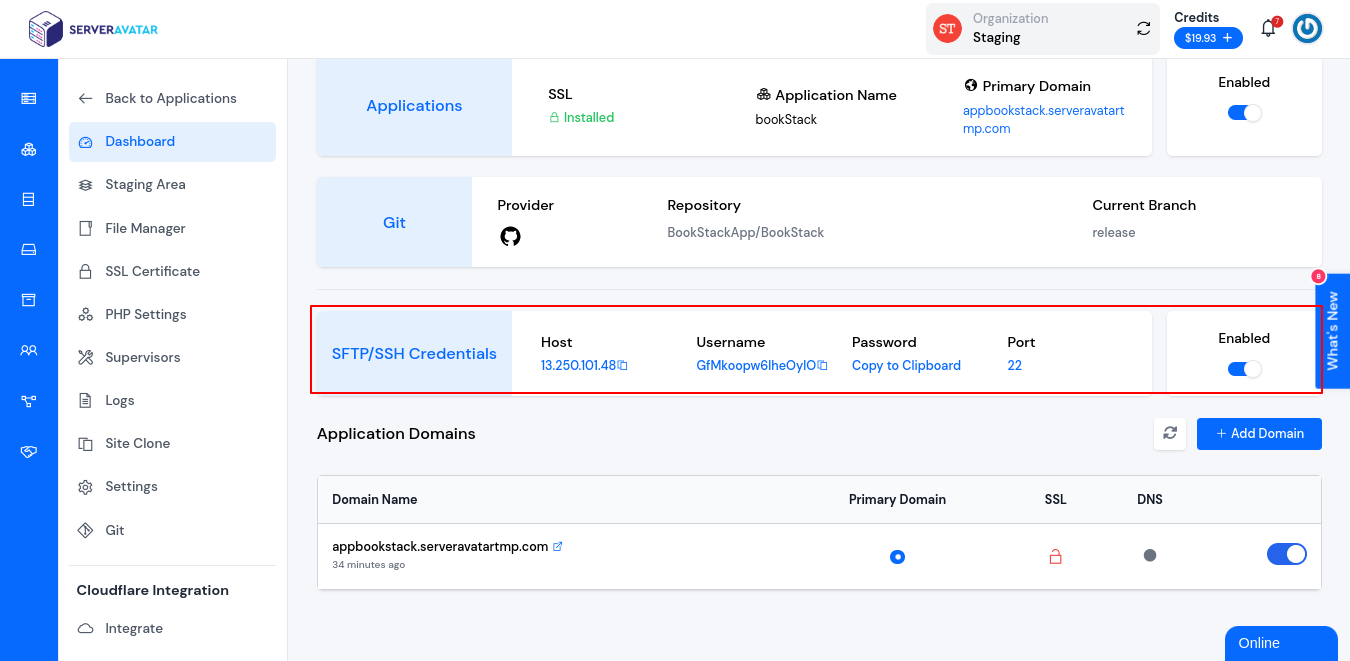Click the BookStackApp/BookStack repository text

tap(746, 232)
